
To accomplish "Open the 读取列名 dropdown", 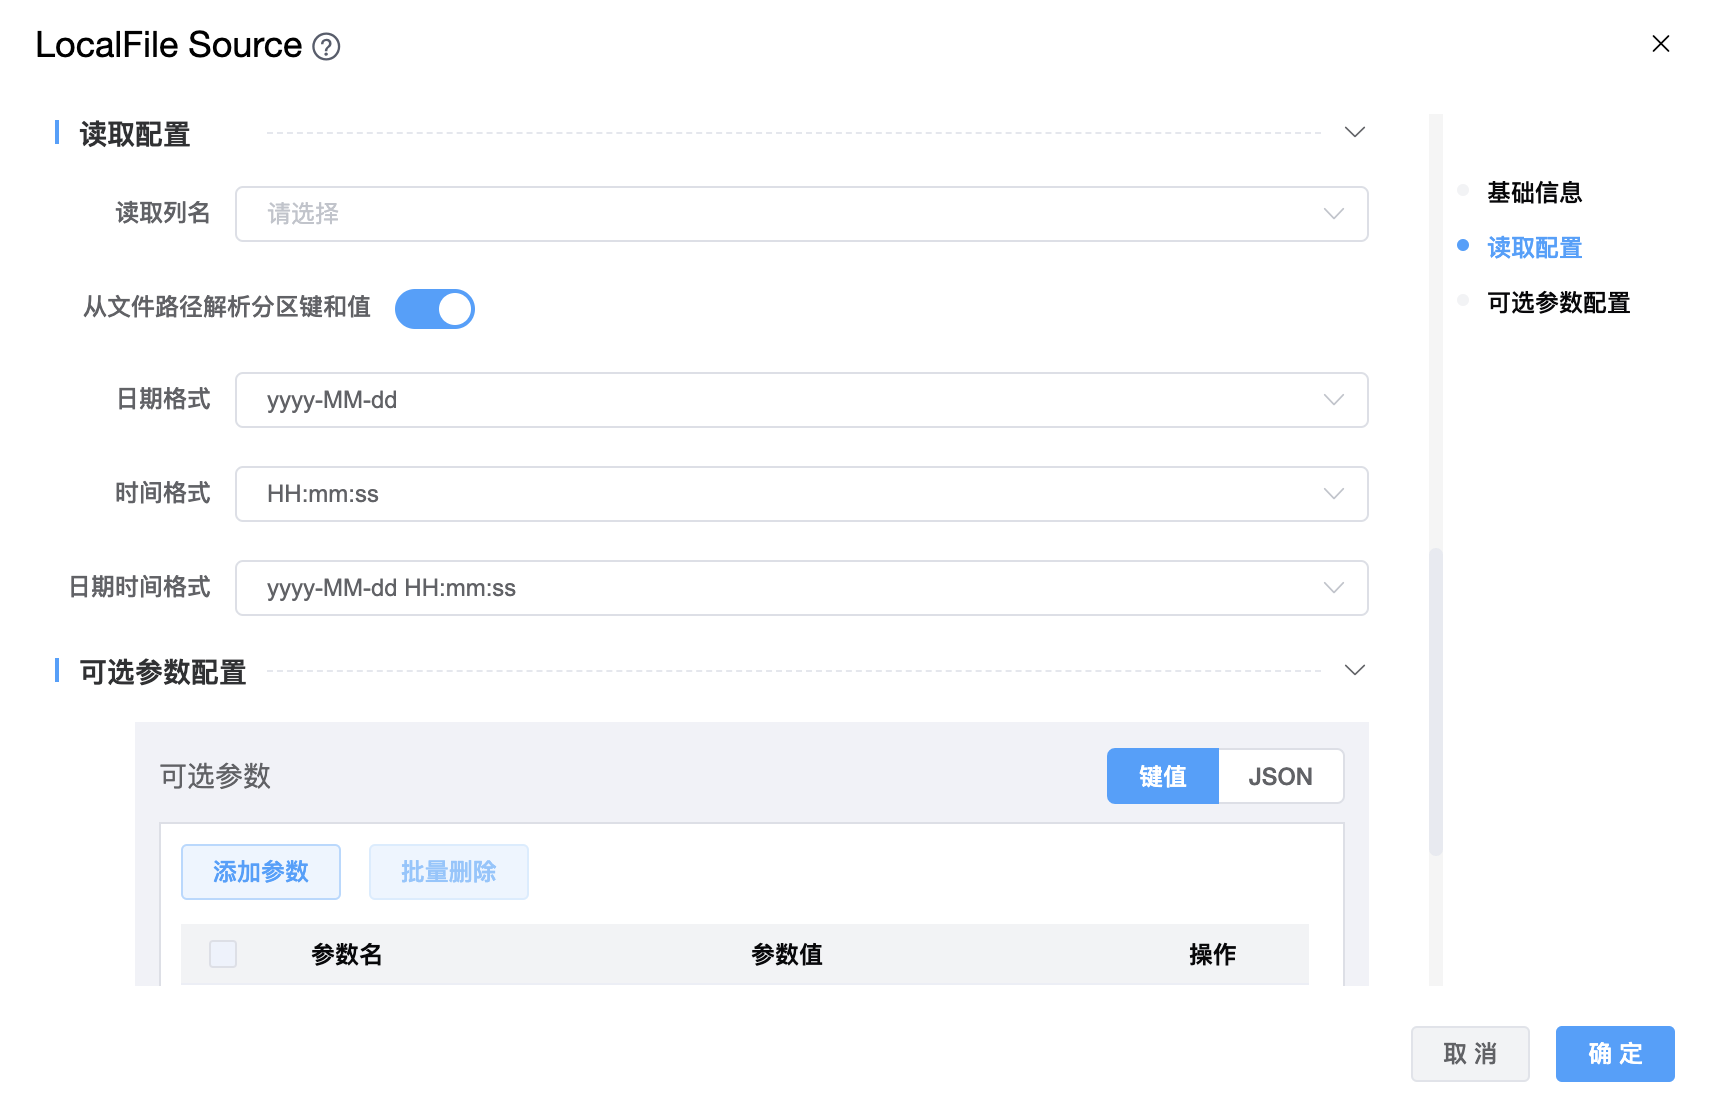I will click(x=800, y=214).
